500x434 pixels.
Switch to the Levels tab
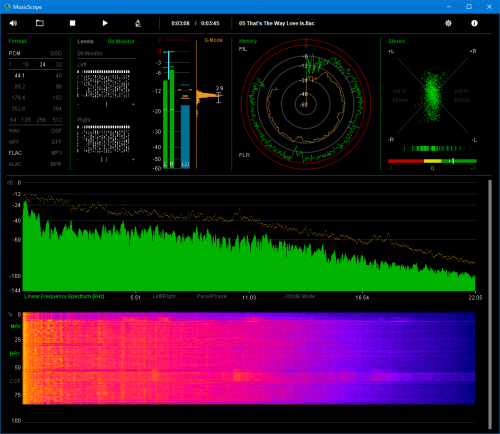[86, 41]
